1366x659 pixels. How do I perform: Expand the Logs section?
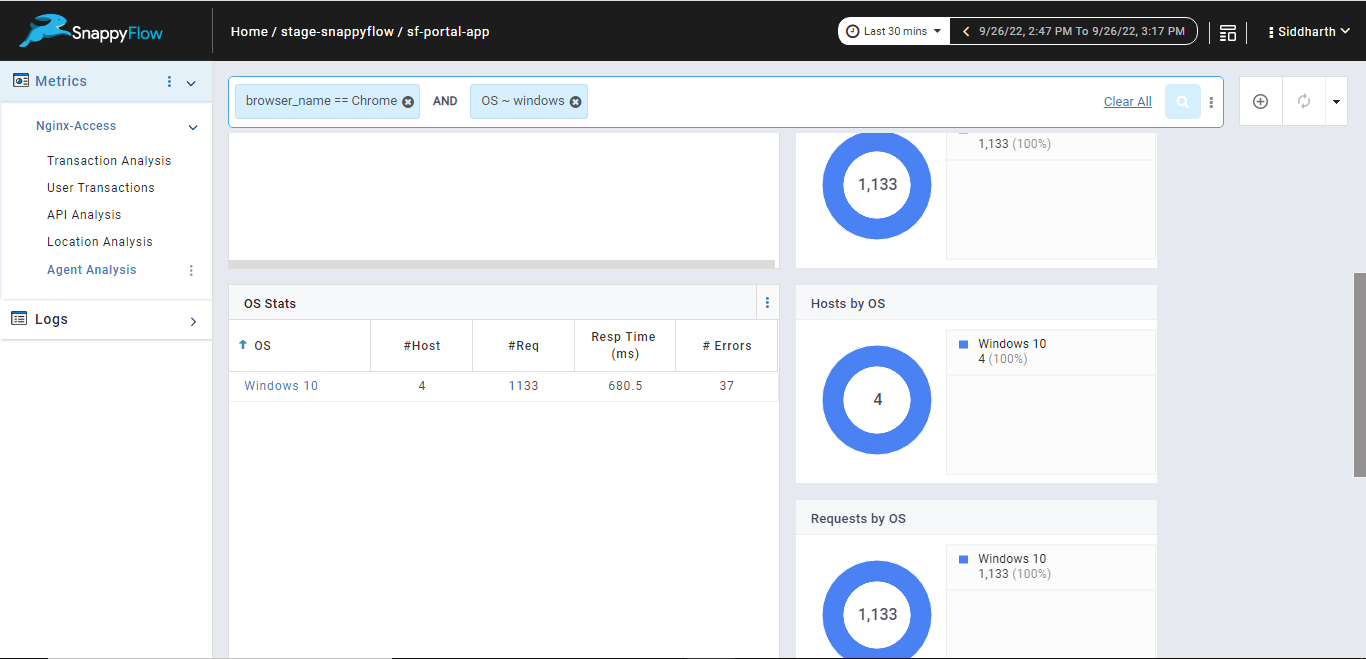point(193,321)
